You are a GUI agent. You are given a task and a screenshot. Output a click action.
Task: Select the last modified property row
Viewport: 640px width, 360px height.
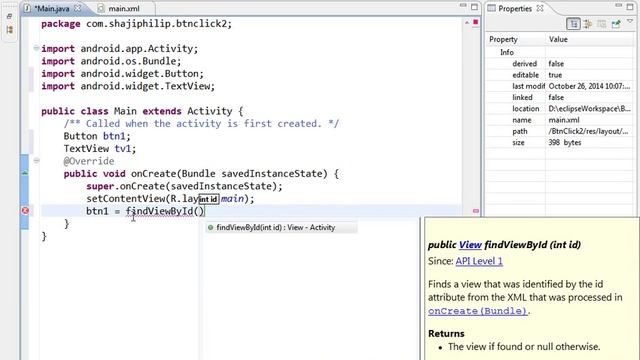click(559, 86)
